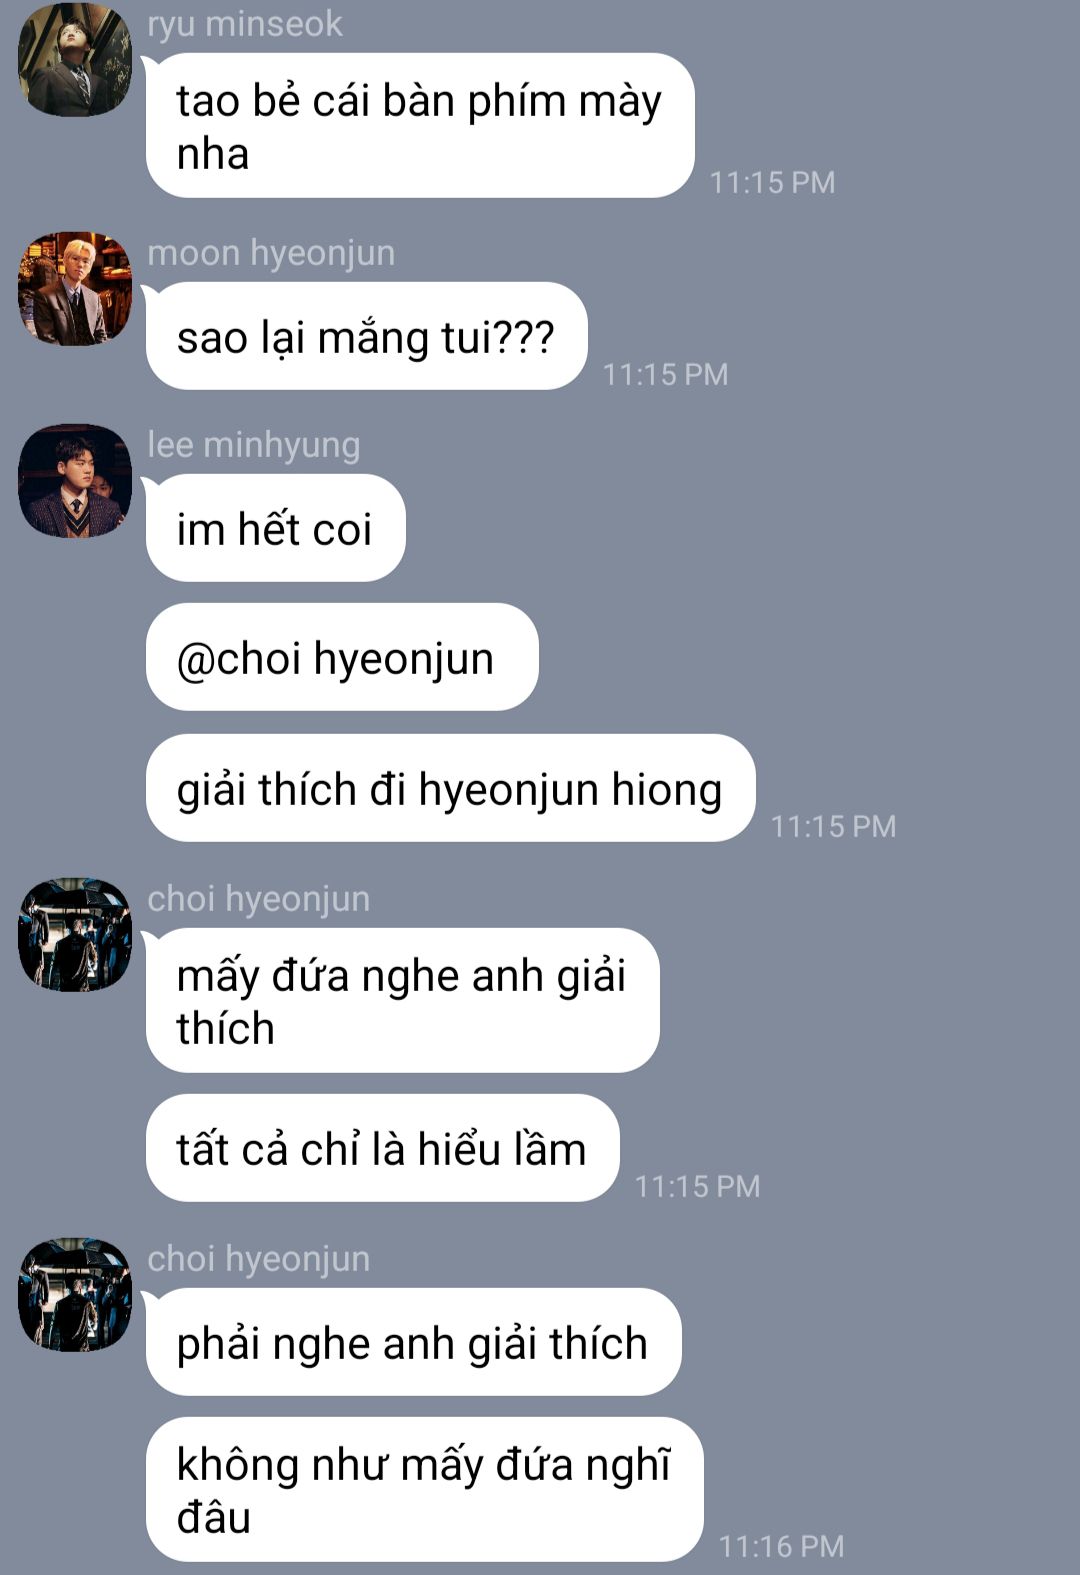Select the first choi hyeonjun sender name
Viewport: 1080px width, 1575px height.
click(x=259, y=899)
